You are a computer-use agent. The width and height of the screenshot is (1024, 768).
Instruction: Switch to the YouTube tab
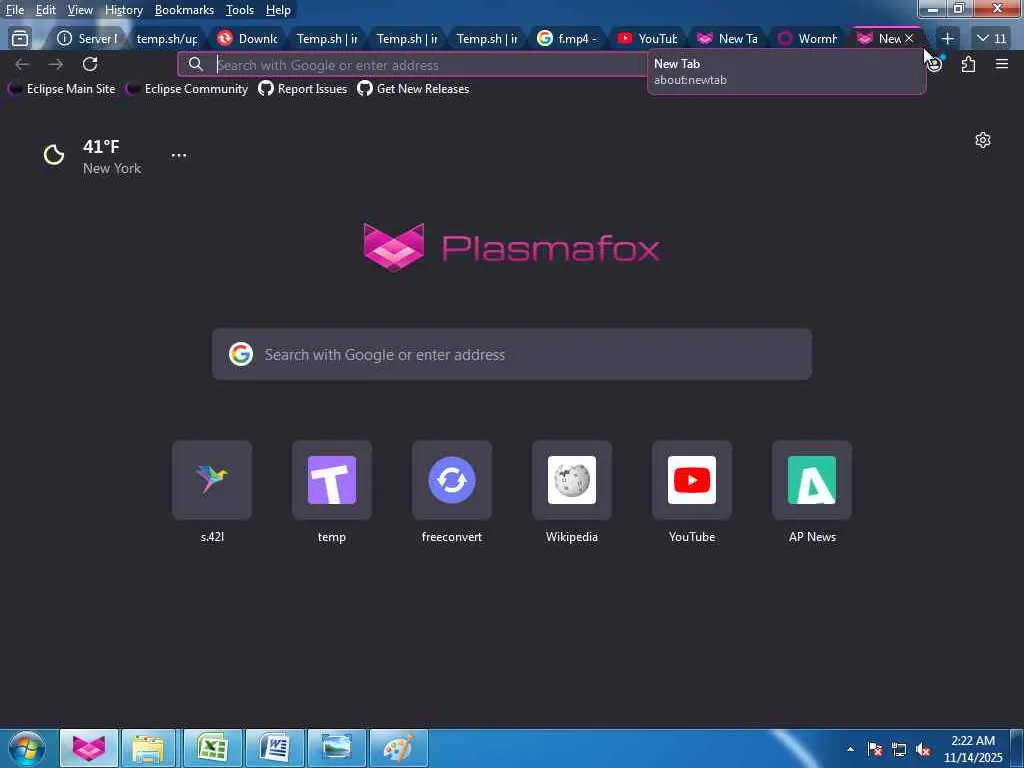[647, 39]
